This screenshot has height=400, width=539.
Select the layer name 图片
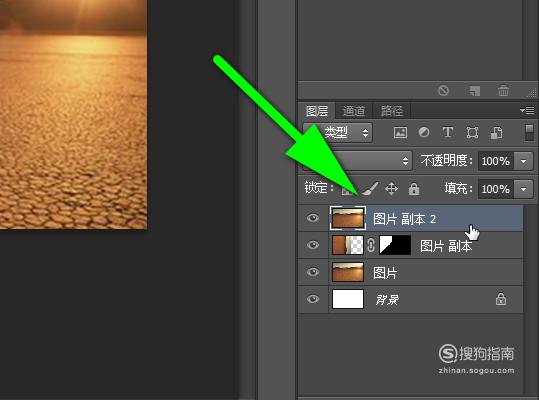point(385,273)
